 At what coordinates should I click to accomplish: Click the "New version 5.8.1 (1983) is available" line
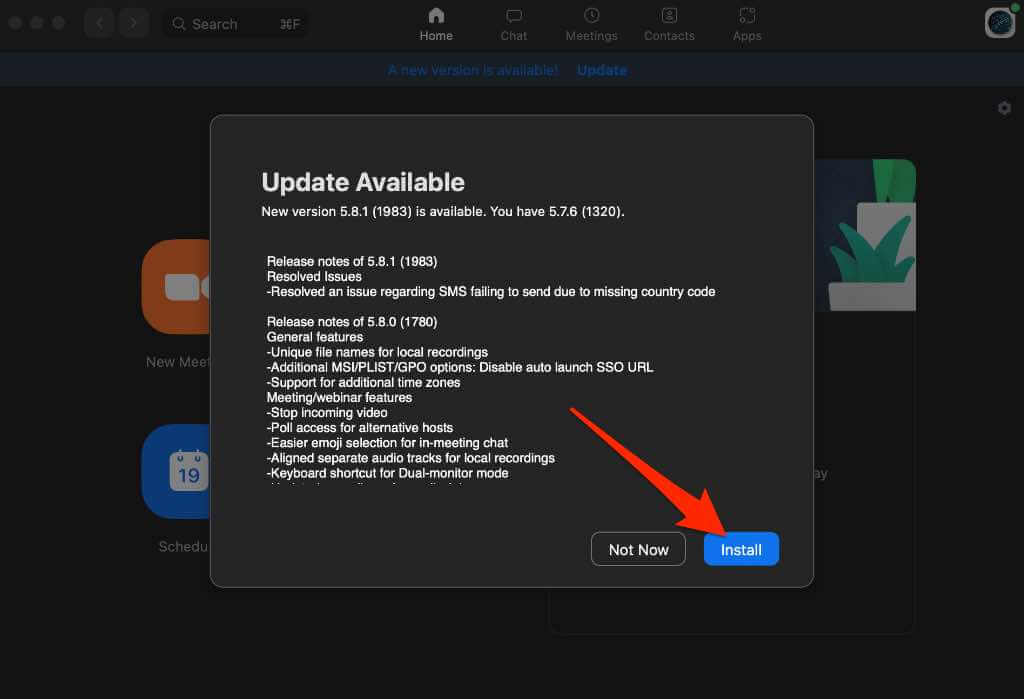pos(443,211)
